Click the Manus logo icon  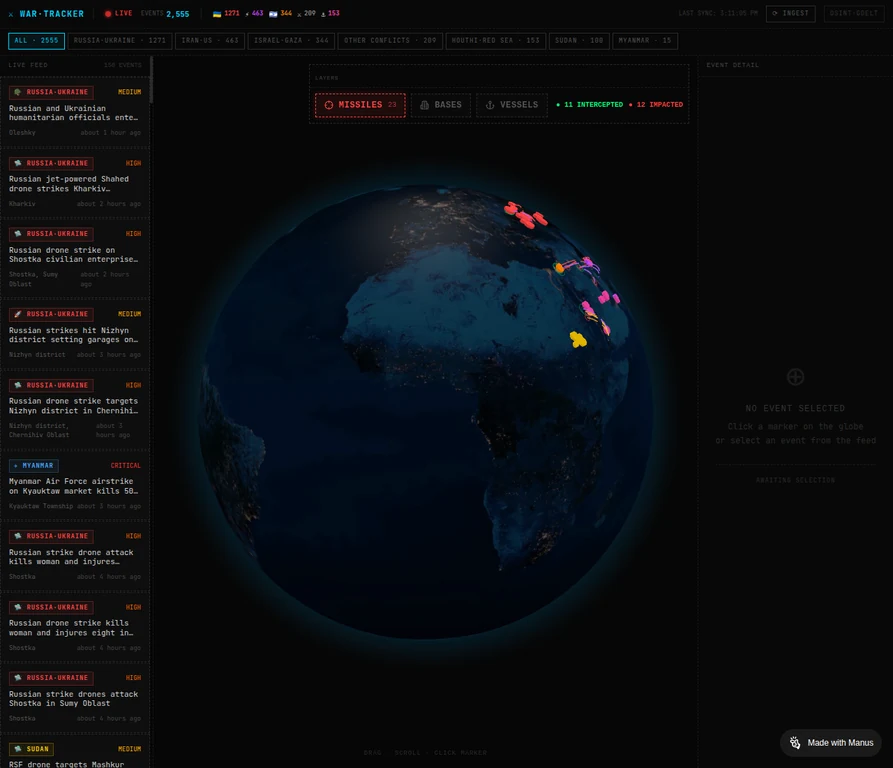click(795, 742)
